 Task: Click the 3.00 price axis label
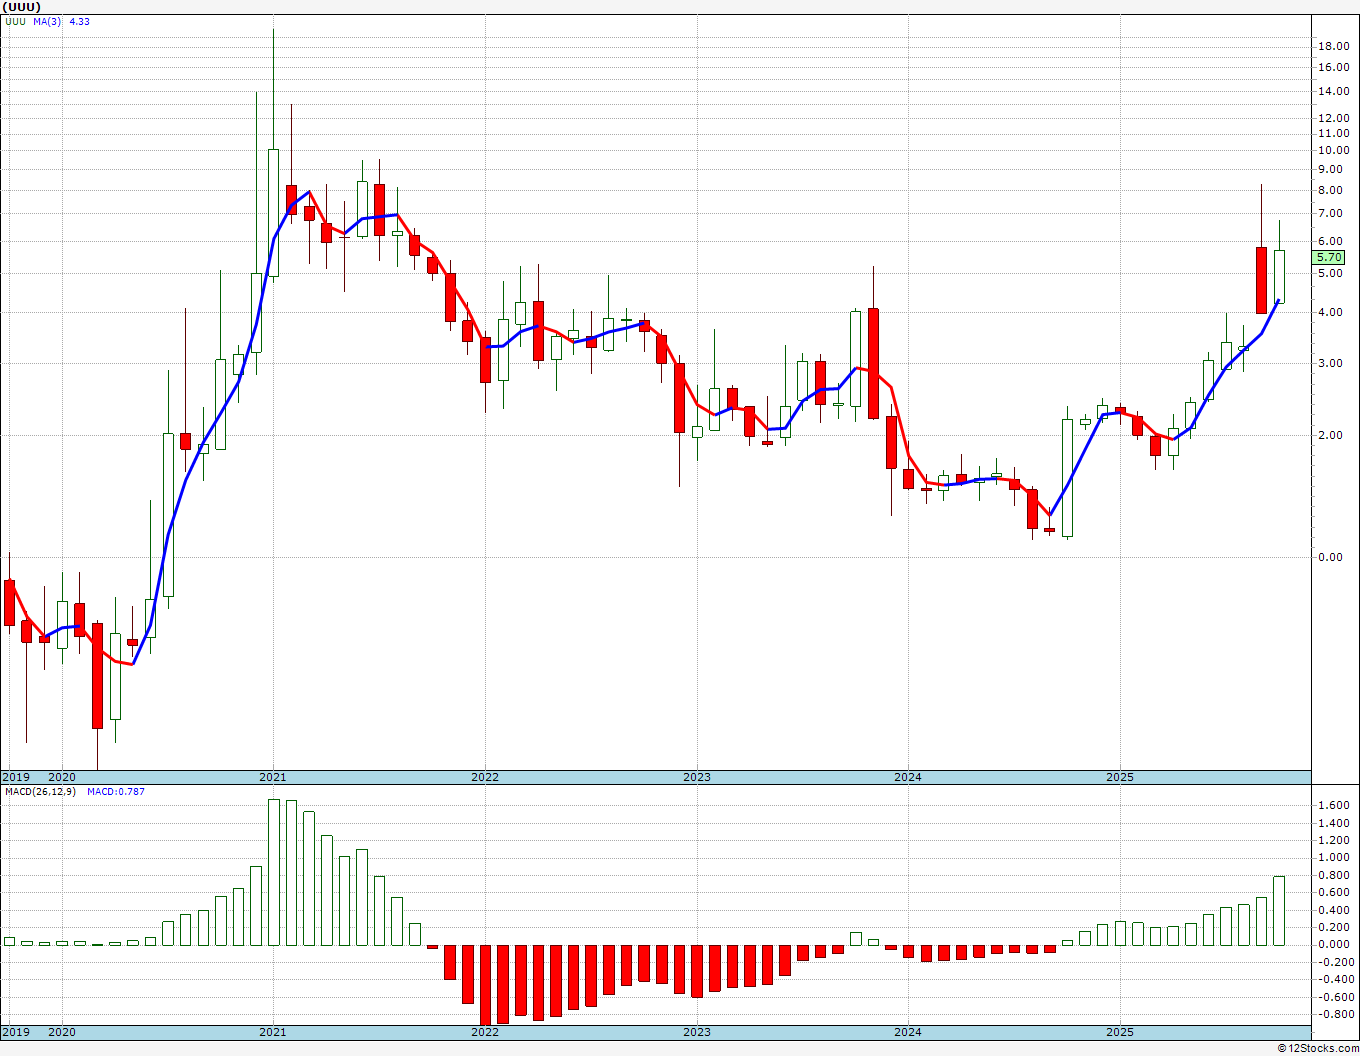pyautogui.click(x=1332, y=363)
